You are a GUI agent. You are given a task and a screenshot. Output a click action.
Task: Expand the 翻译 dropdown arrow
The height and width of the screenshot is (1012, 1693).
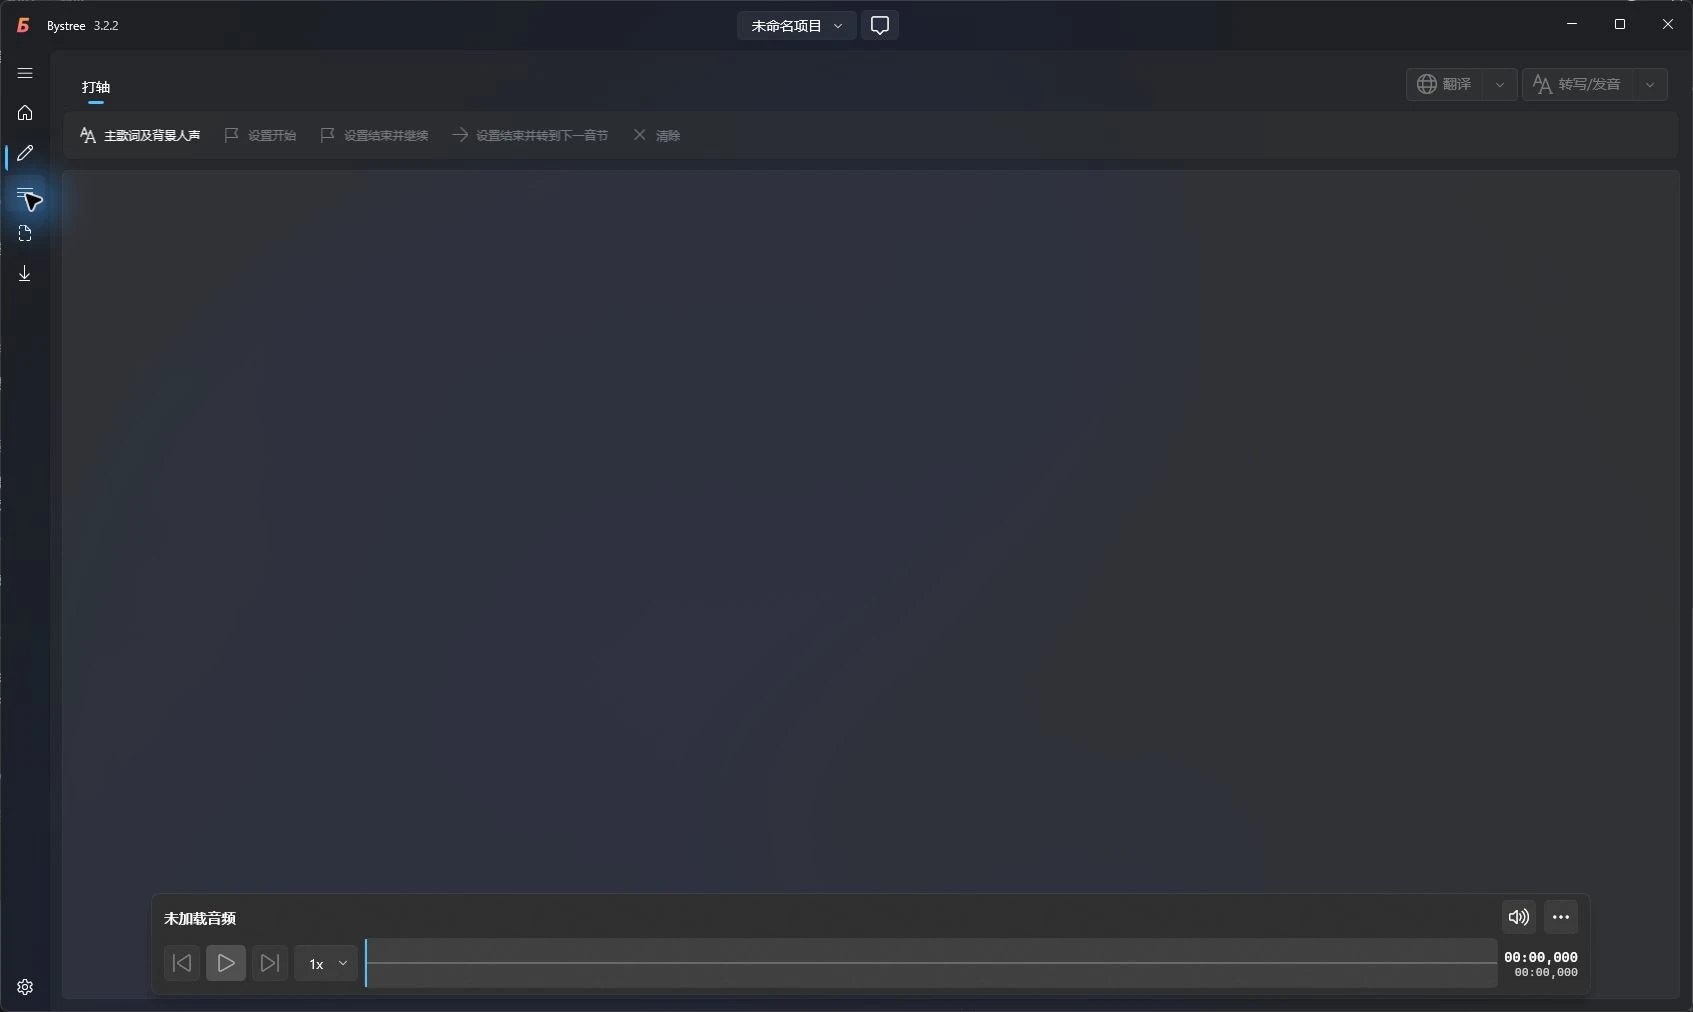pos(1500,84)
